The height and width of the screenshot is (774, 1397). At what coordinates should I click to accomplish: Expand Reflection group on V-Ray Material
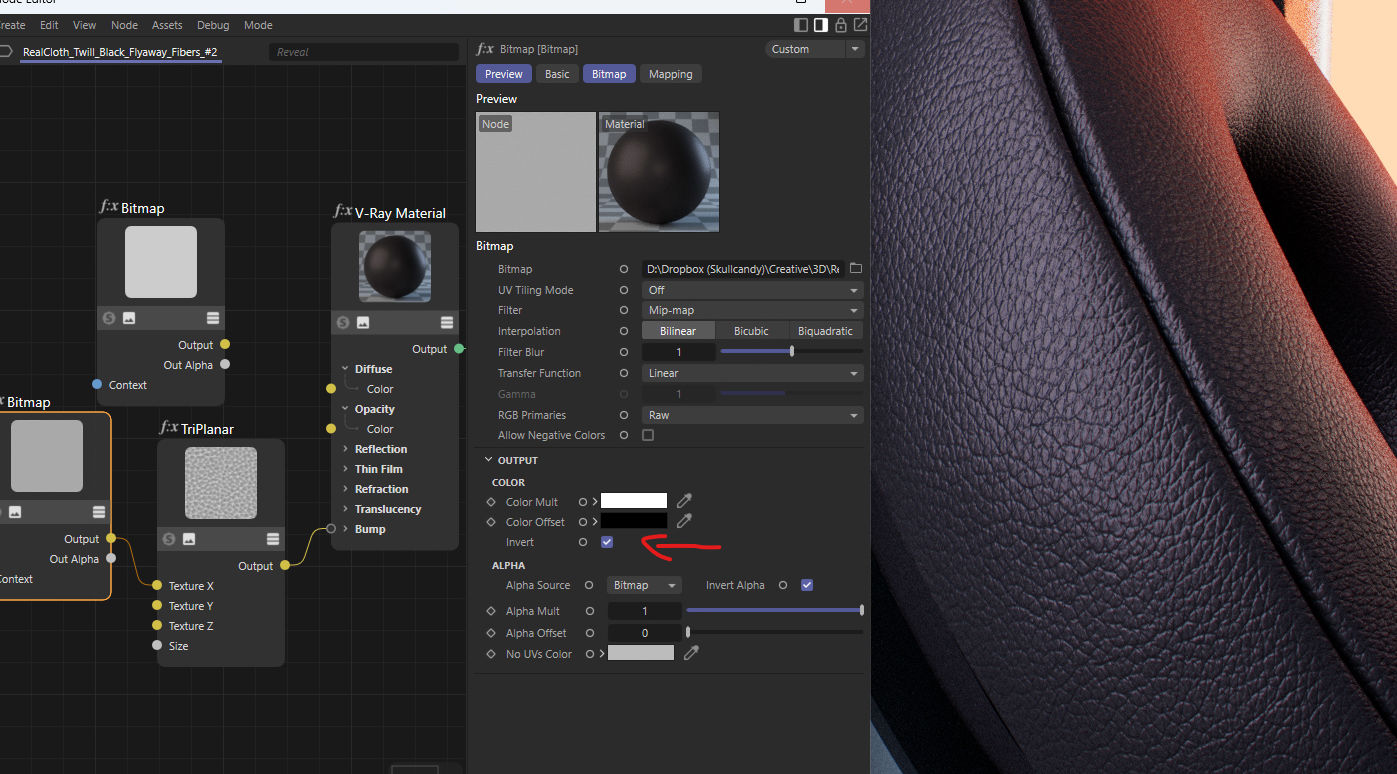(345, 449)
